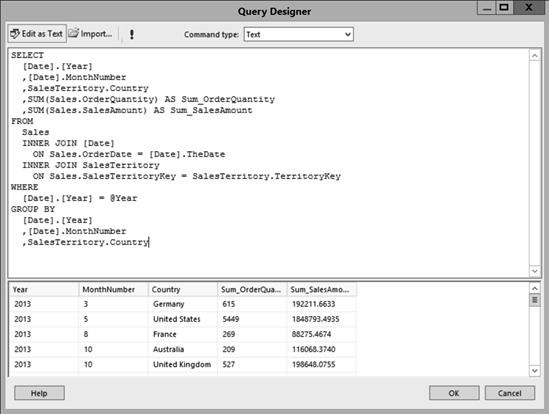Click the Sum_OrderQuantity alias in query
The height and width of the screenshot is (414, 549).
point(228,99)
